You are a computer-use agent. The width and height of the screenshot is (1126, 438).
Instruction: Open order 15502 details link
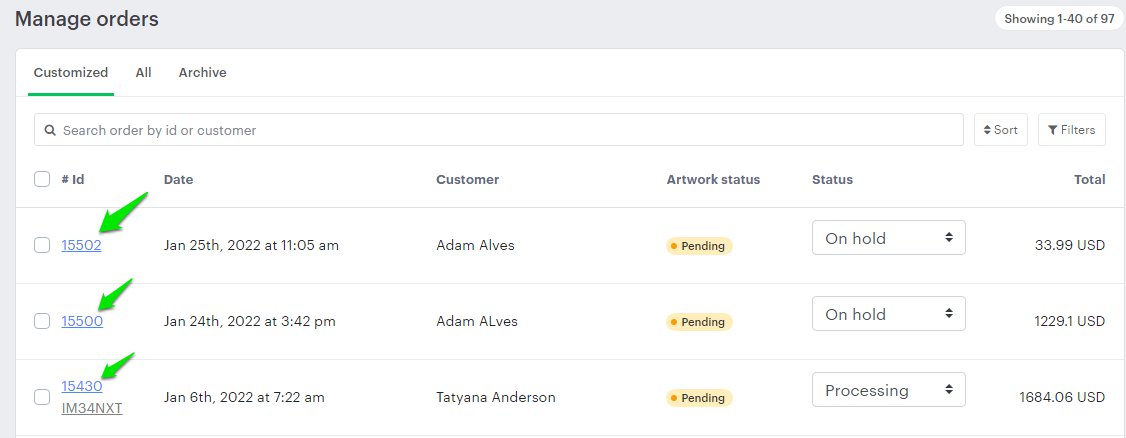click(x=81, y=245)
